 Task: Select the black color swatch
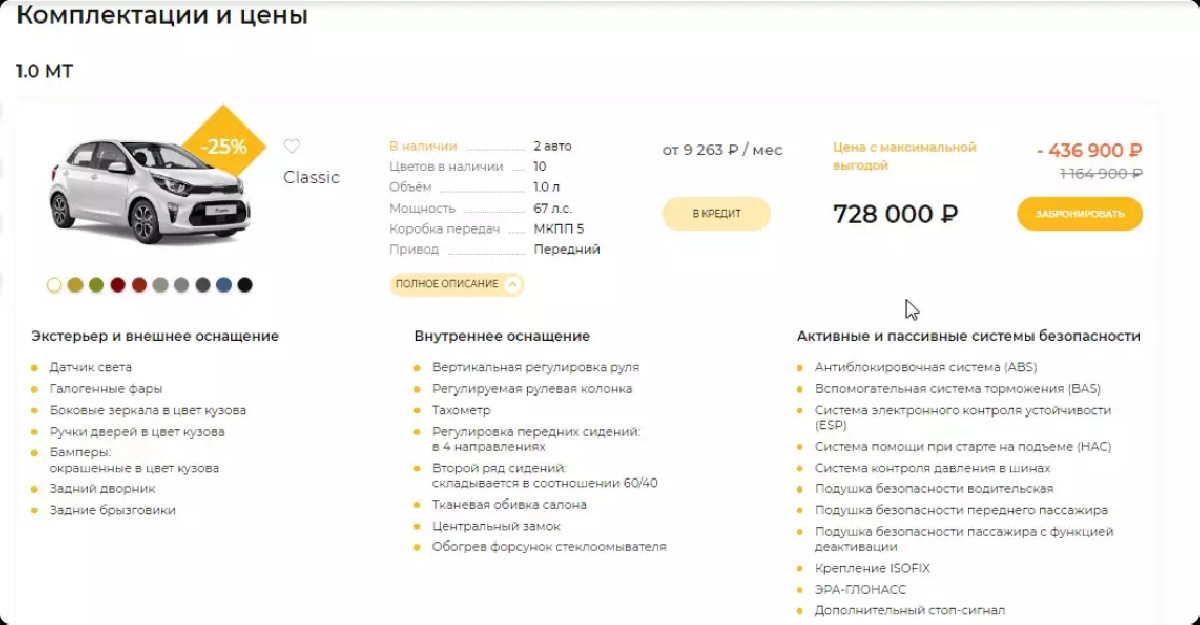point(245,285)
